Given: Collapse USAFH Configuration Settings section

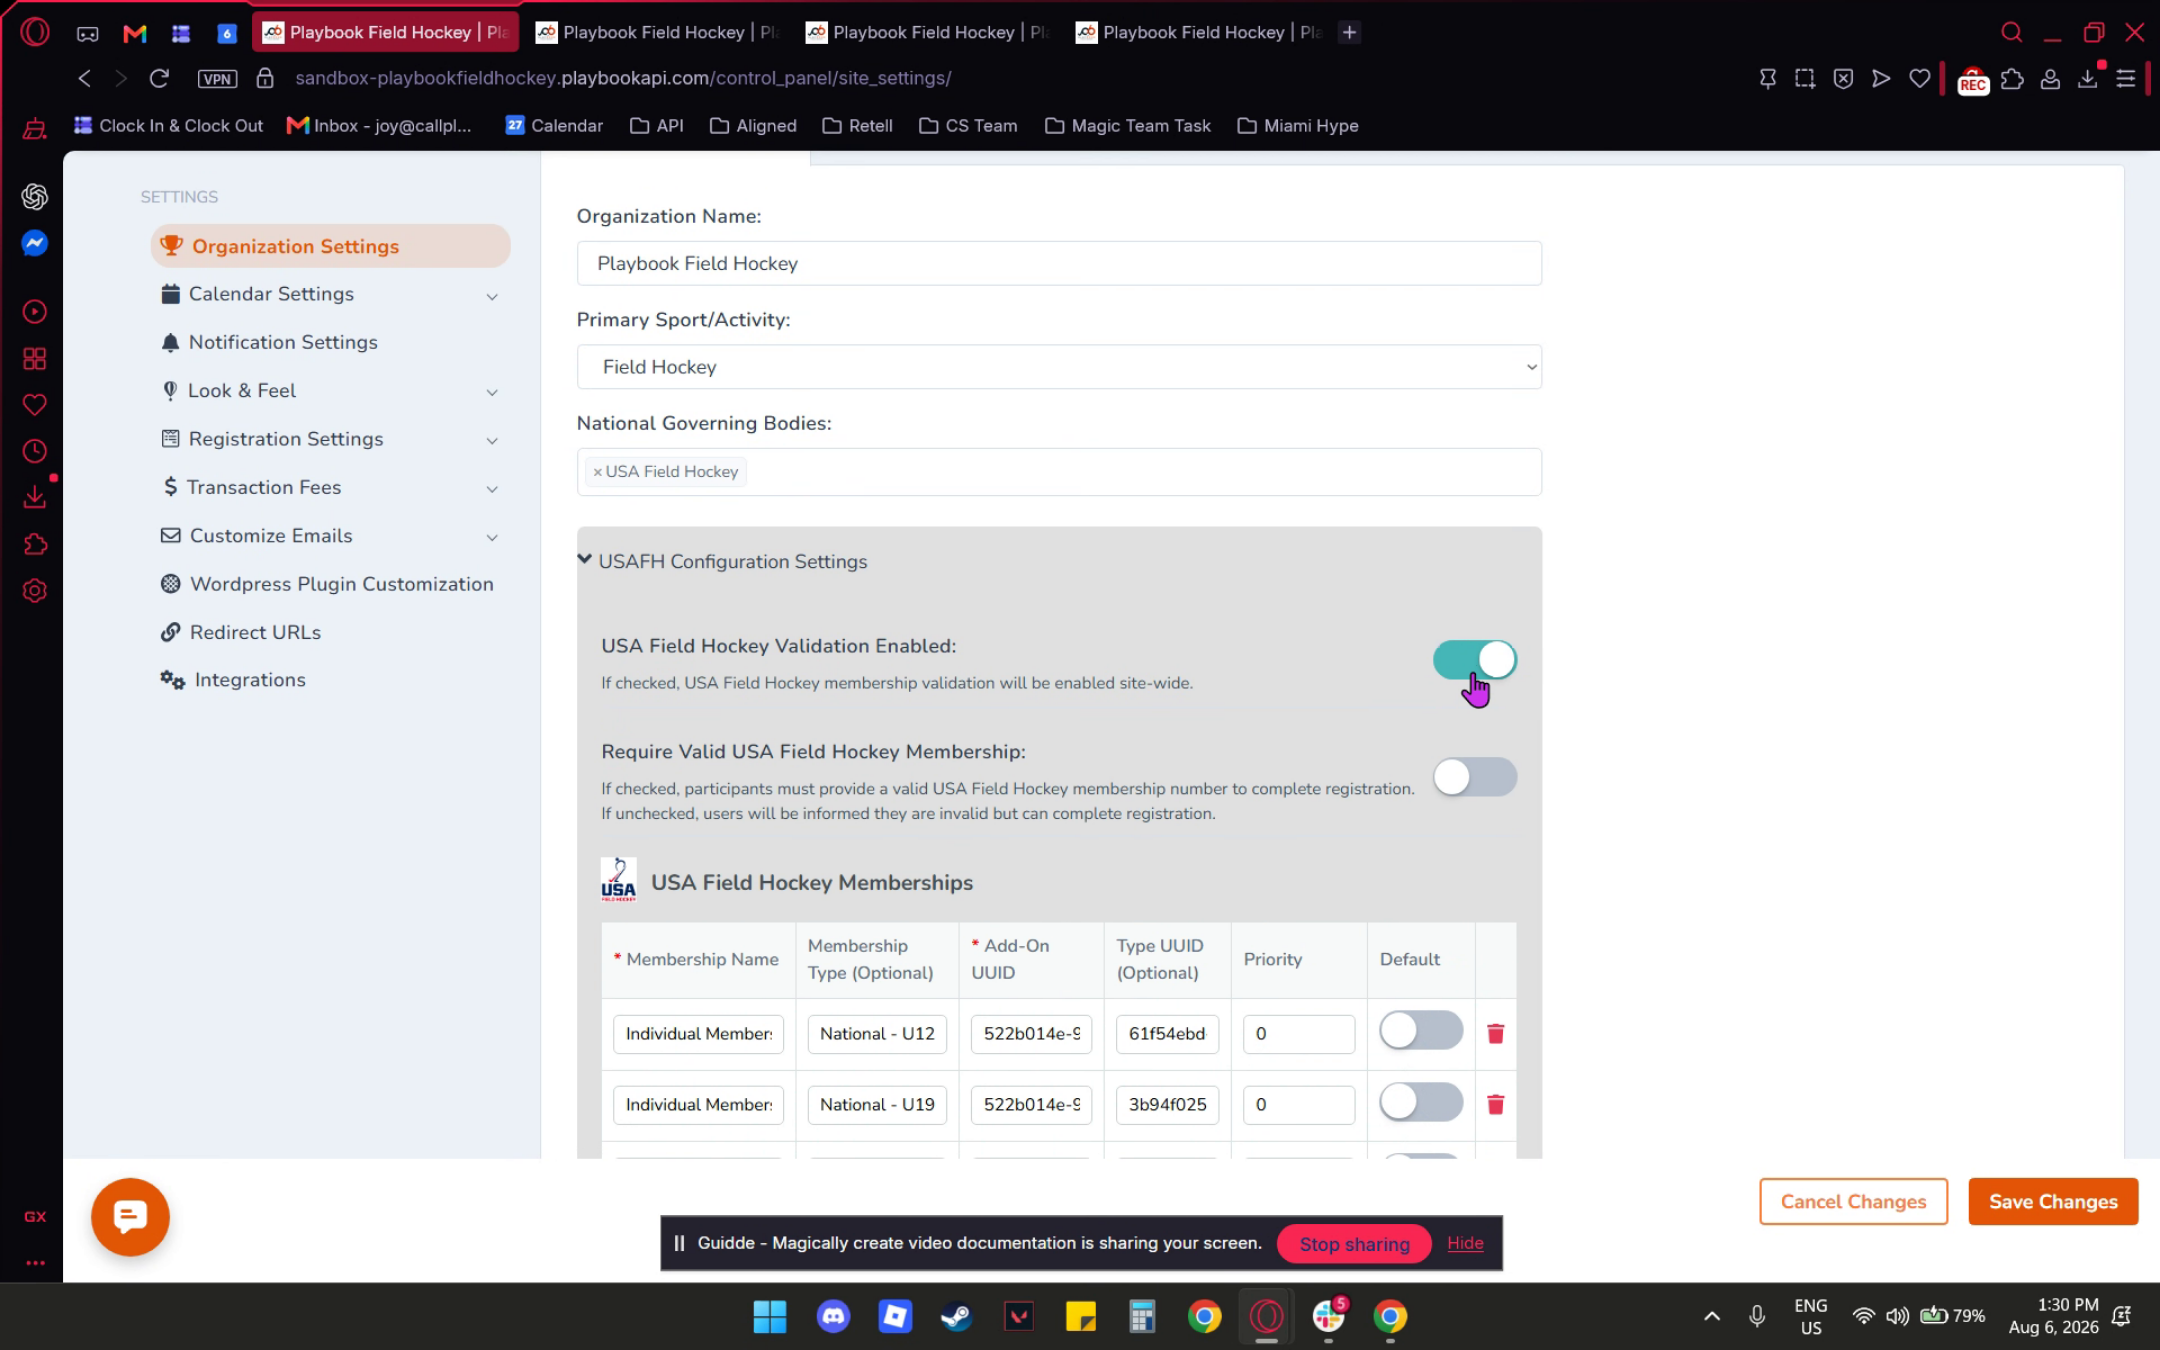Looking at the screenshot, I should tap(723, 561).
